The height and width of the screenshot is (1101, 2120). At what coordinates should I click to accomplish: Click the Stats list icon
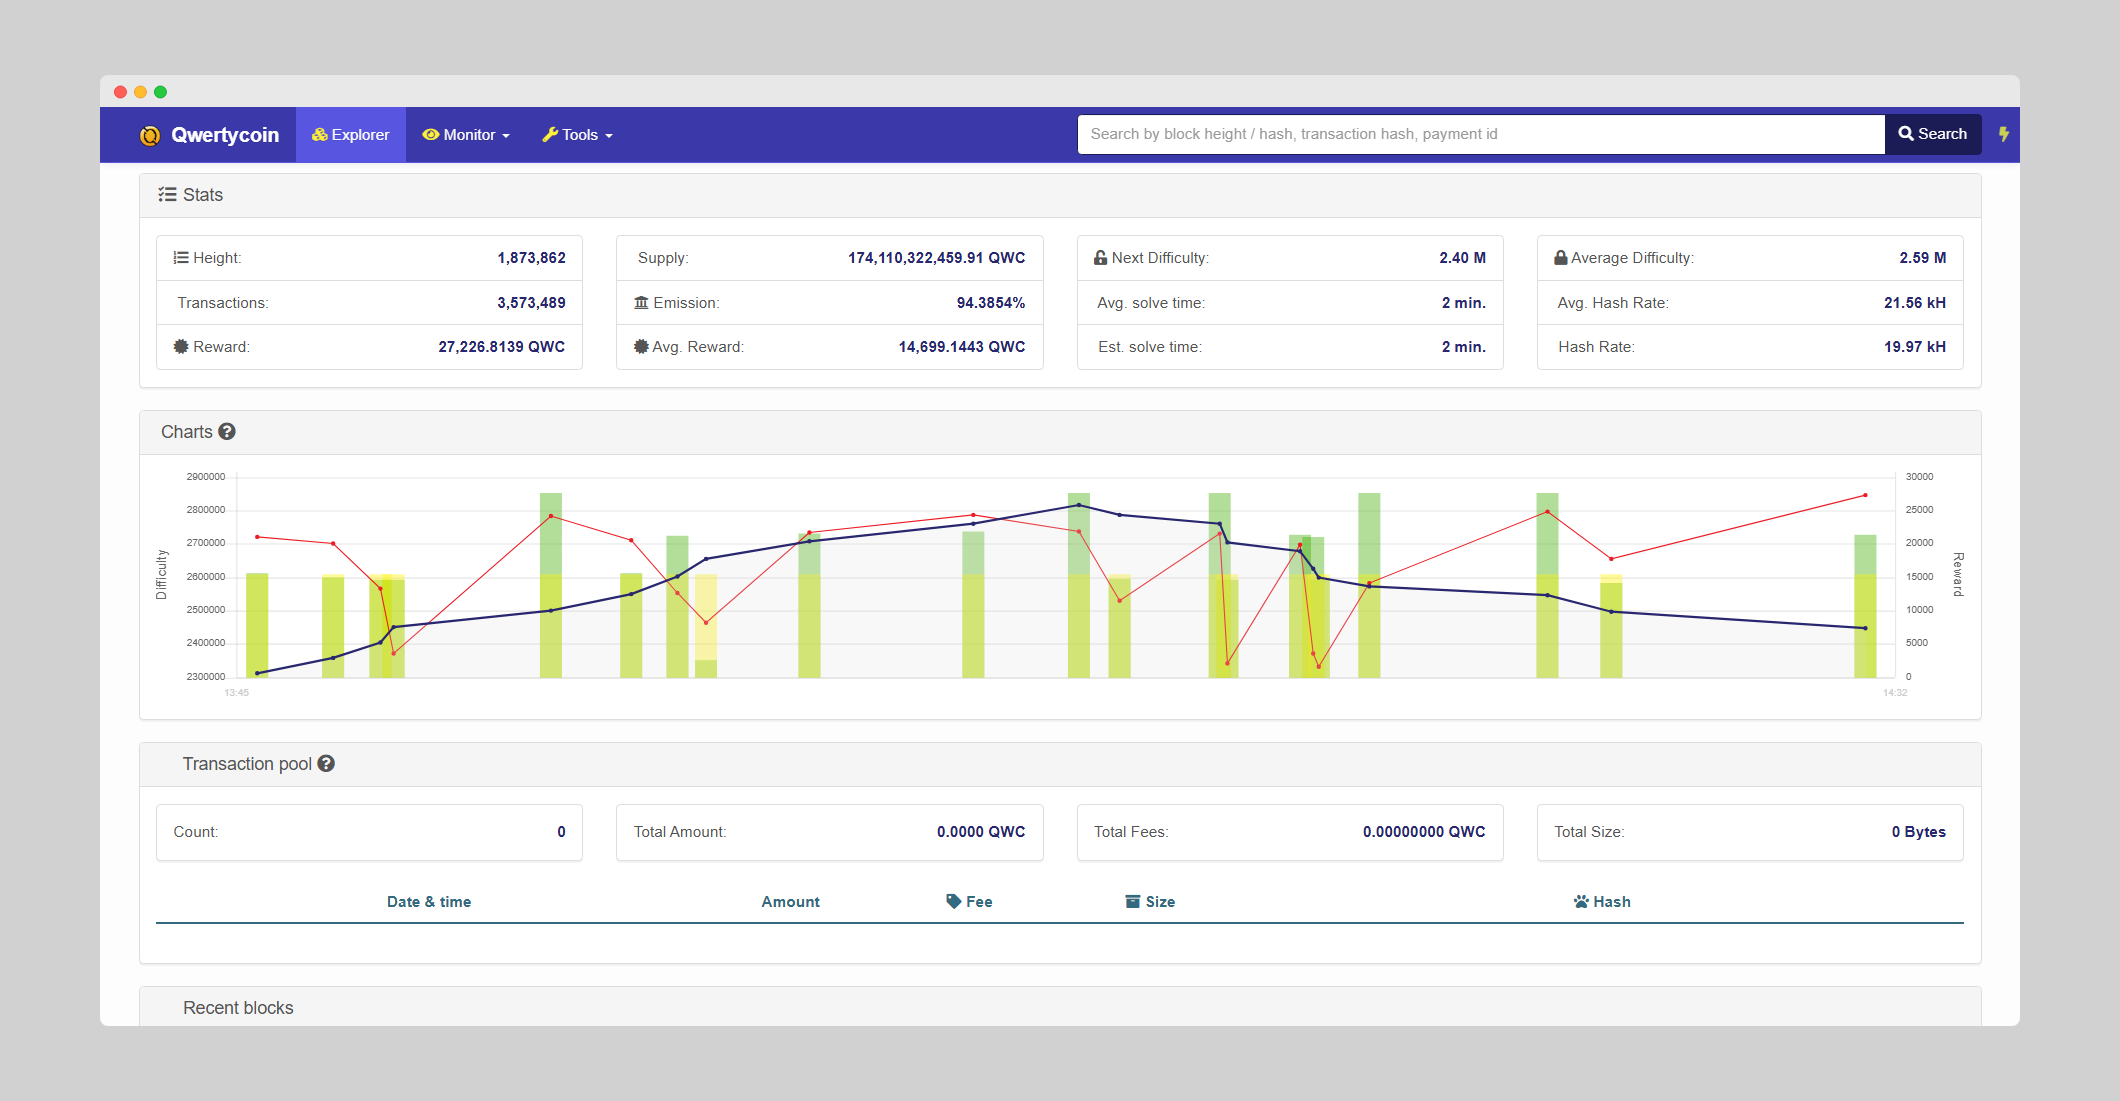(167, 195)
